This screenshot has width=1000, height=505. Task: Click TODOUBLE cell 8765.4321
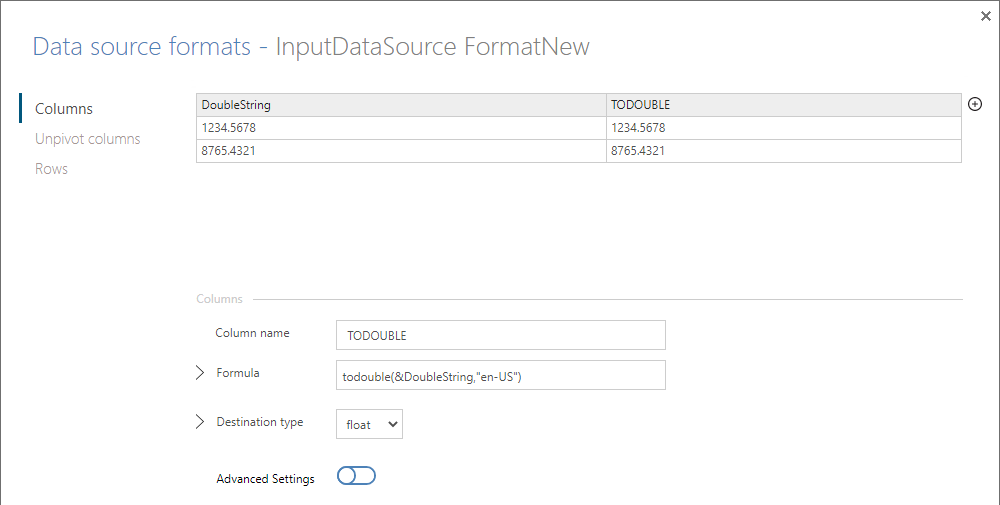[784, 151]
